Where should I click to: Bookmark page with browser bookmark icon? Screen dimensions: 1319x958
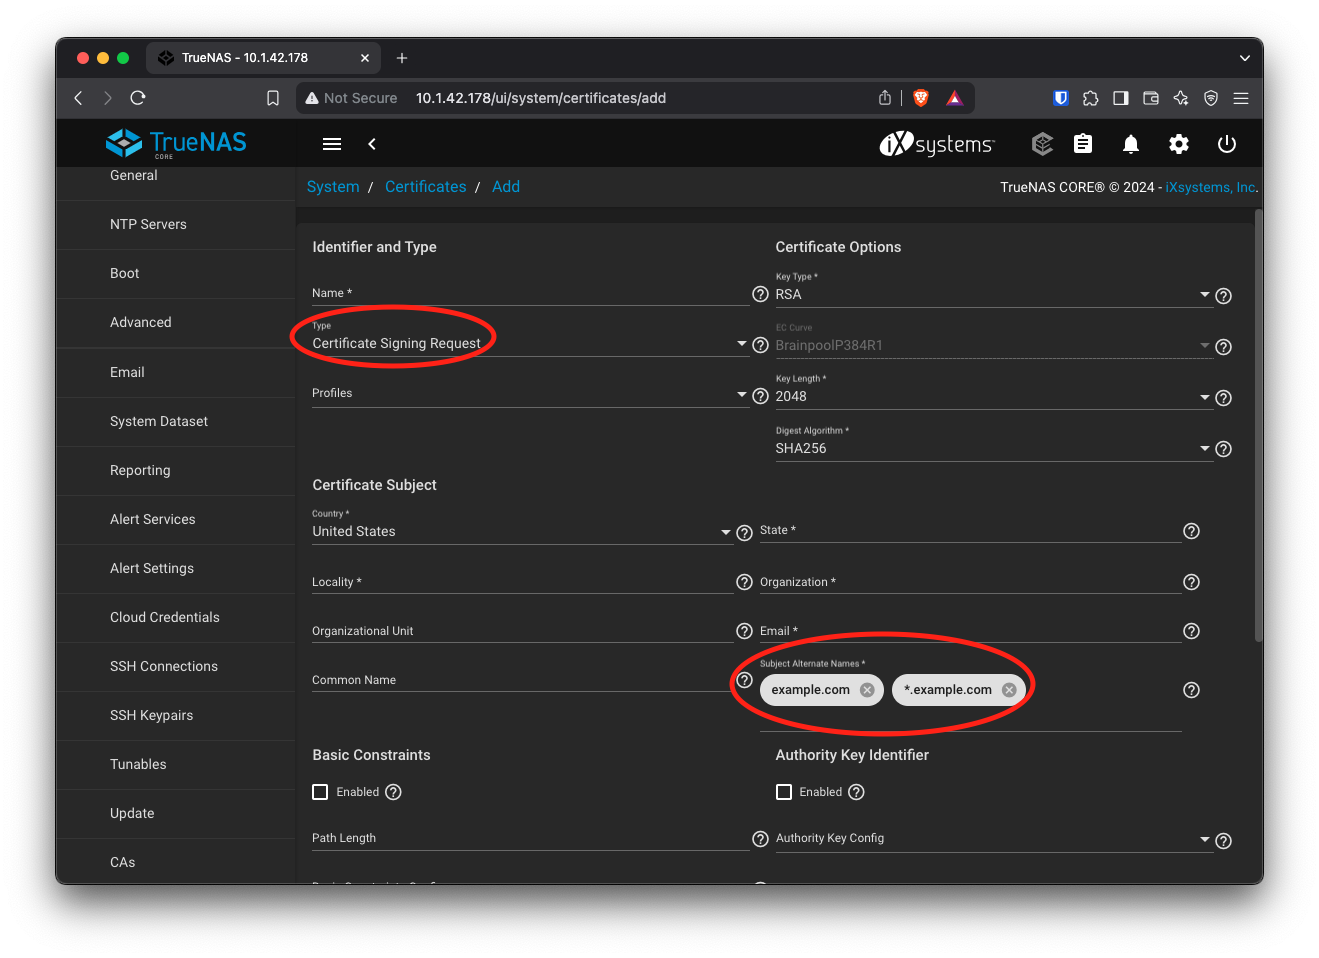[273, 98]
